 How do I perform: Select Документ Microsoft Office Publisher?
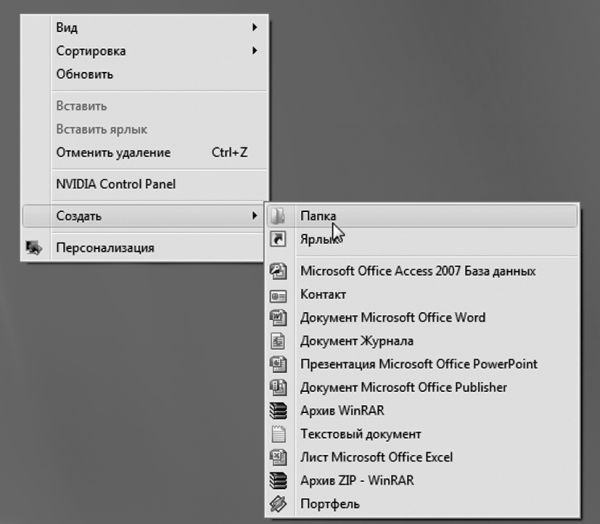coord(404,387)
